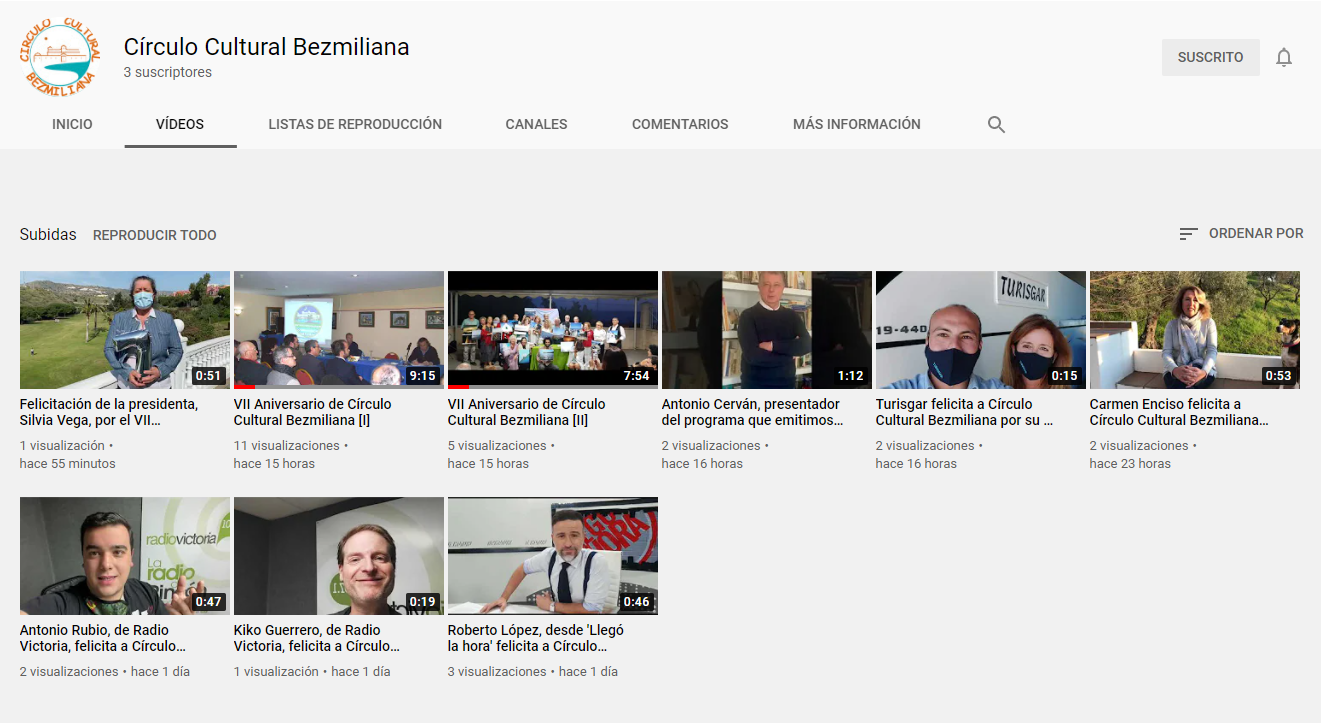Open Silvia Vega's felicitation video link
Screen dimensions: 1321x723
(x=124, y=330)
